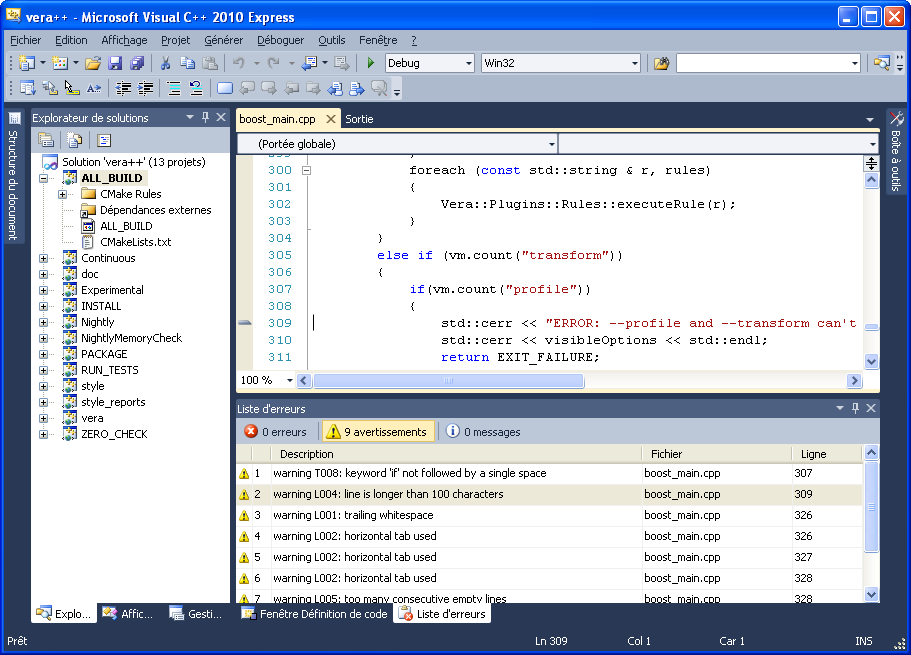Toggle the 0 messages filter
The height and width of the screenshot is (655, 911).
point(482,432)
